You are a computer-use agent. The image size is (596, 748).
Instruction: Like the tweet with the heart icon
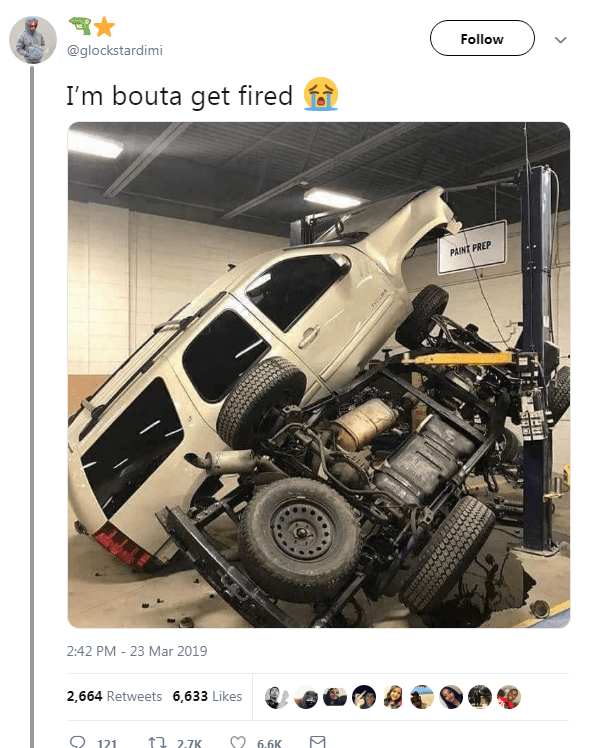238,742
